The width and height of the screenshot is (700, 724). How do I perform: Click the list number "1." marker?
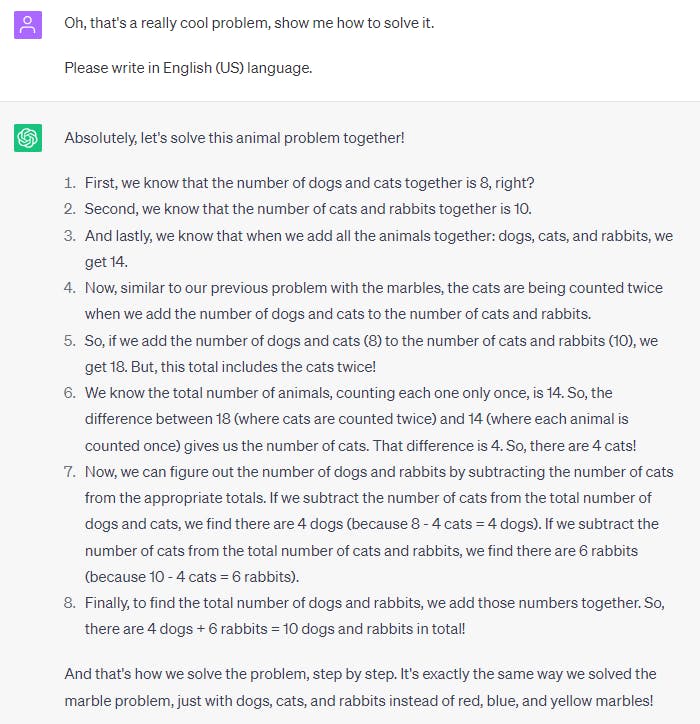[x=70, y=183]
